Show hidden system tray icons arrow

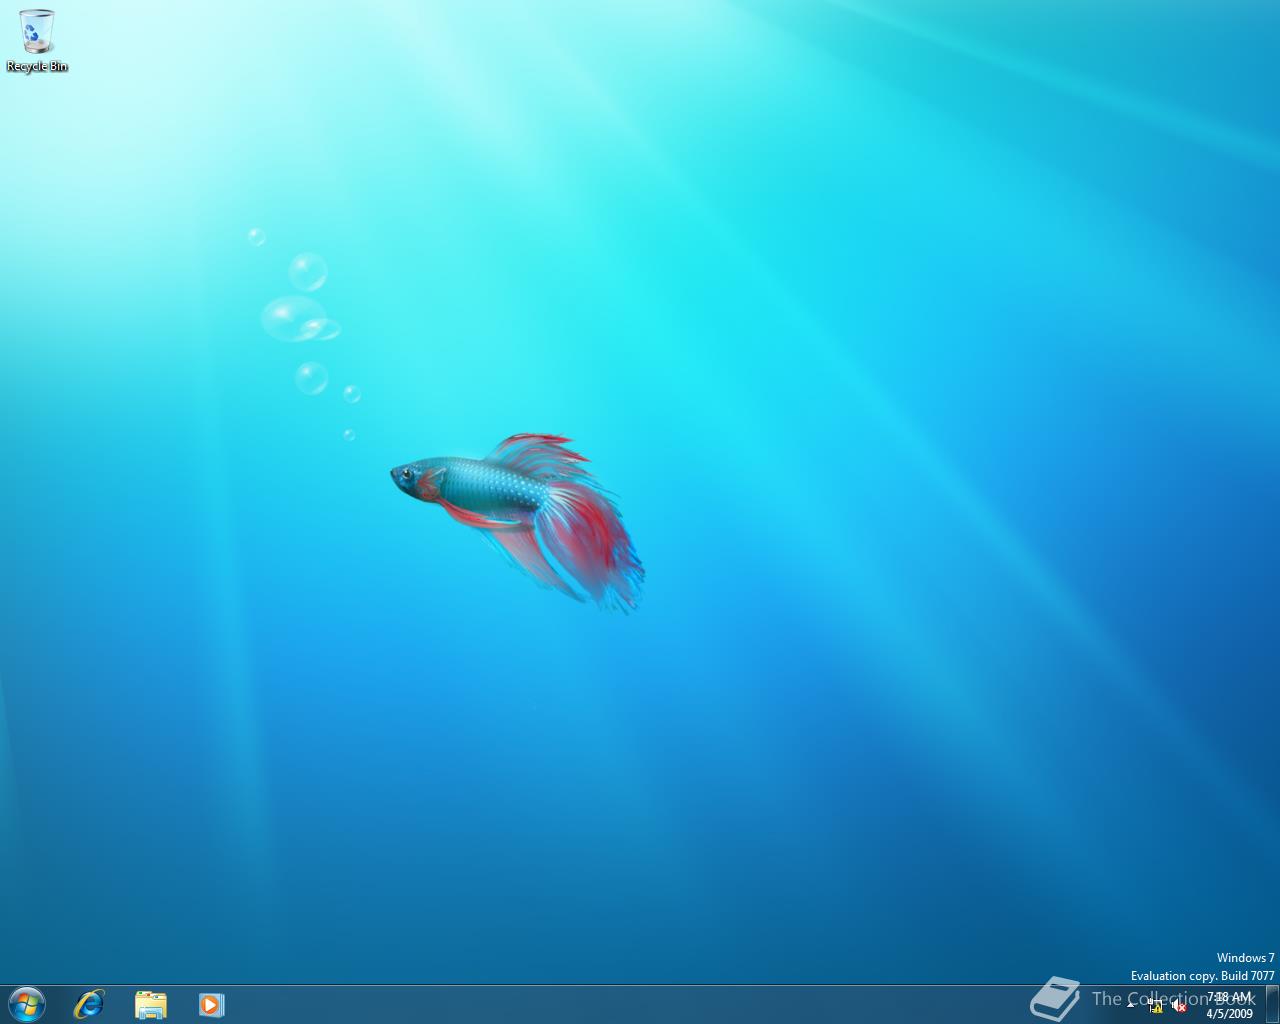coord(1131,1005)
